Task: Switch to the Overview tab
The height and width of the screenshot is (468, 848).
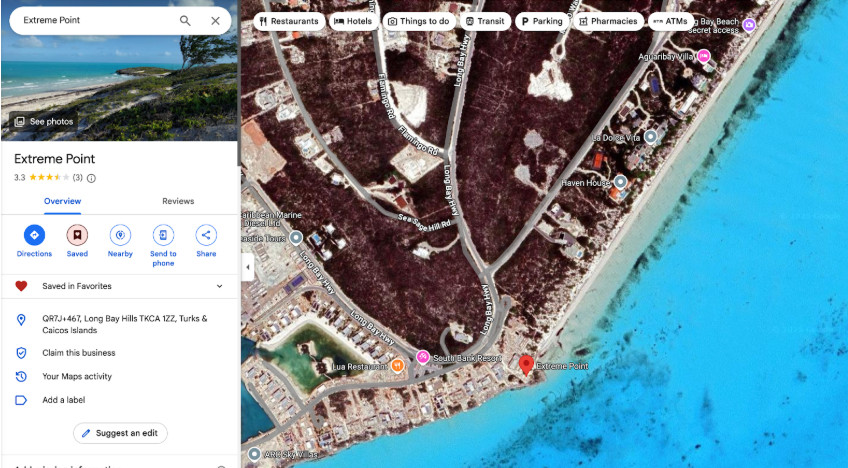Action: pos(62,201)
